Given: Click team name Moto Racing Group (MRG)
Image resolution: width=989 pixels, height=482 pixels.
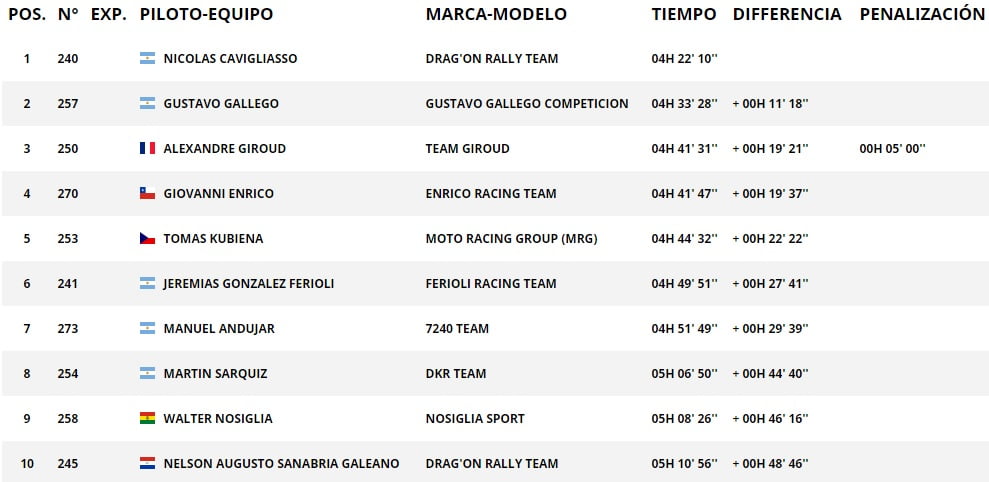Looking at the screenshot, I should (511, 239).
